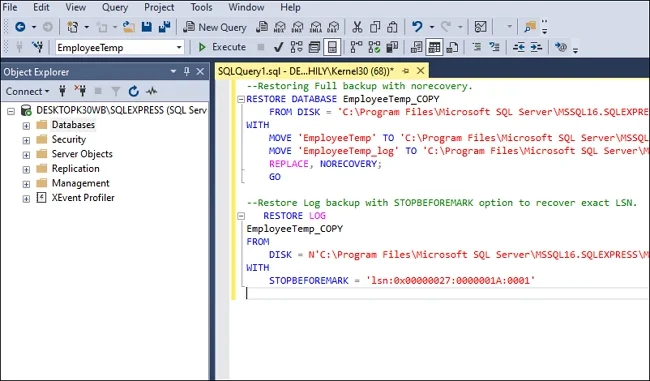This screenshot has width=650, height=381.
Task: Open the Tools menu
Action: pyautogui.click(x=201, y=7)
